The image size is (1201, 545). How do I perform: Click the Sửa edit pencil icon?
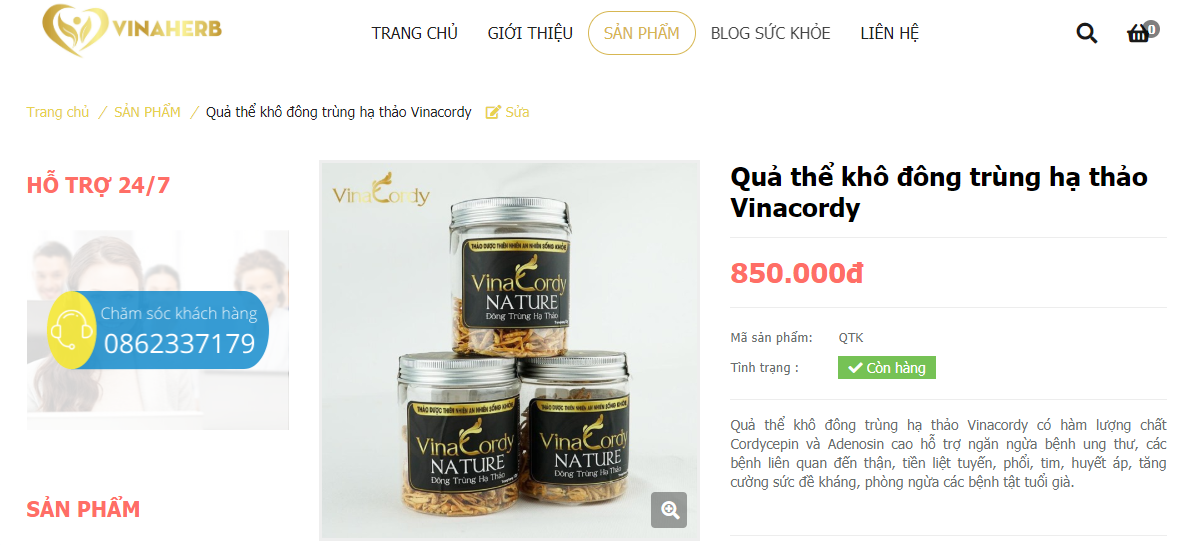click(x=493, y=112)
